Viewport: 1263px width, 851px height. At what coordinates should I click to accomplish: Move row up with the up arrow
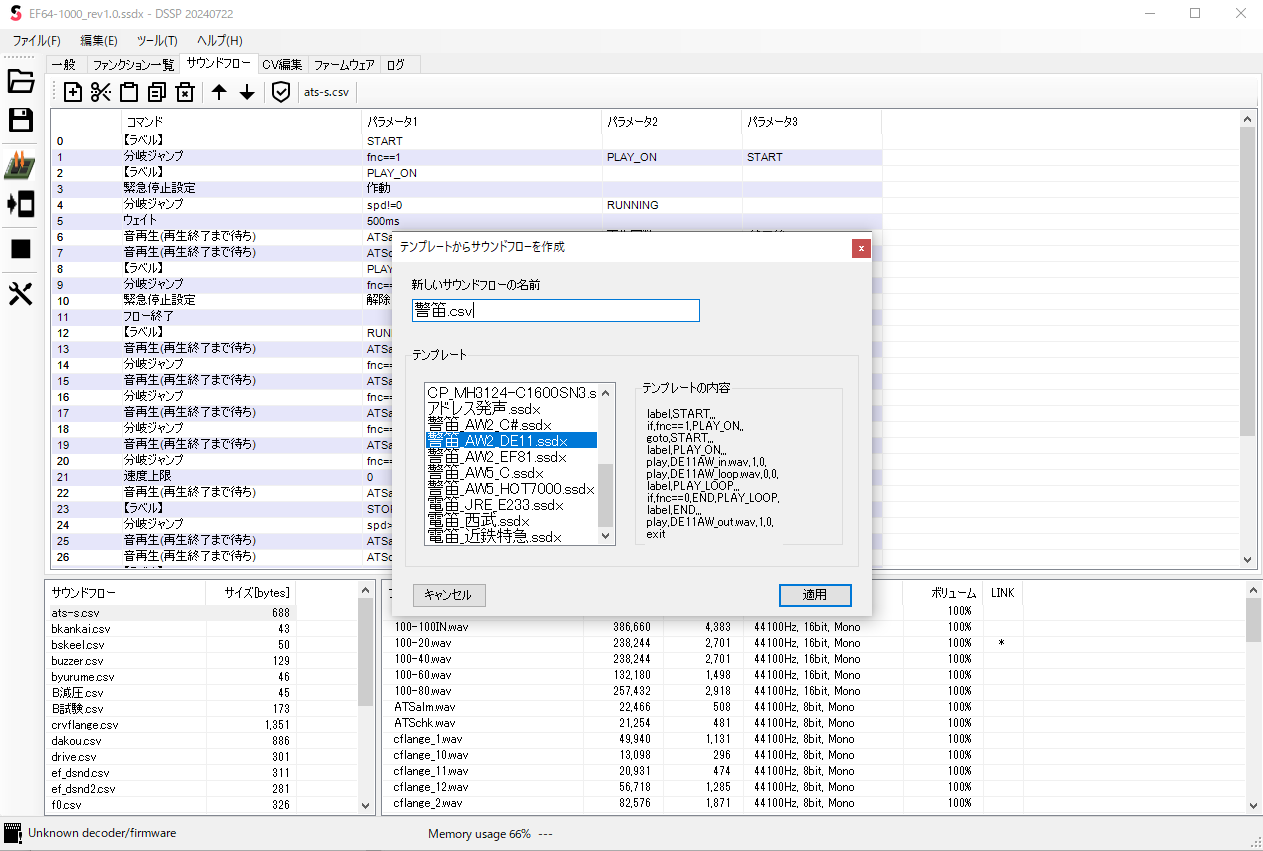(x=219, y=93)
